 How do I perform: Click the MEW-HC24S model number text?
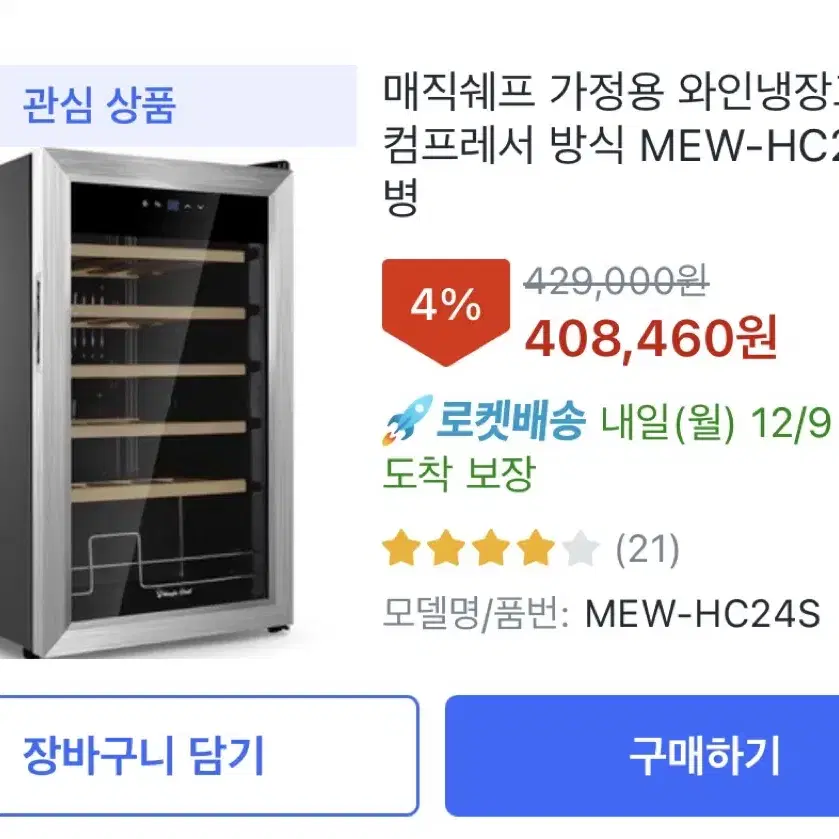coord(703,613)
